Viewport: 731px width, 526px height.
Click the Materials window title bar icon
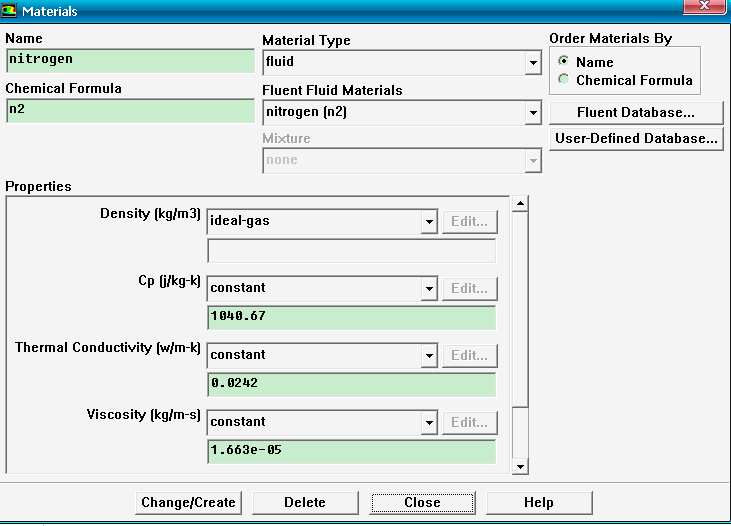11,11
